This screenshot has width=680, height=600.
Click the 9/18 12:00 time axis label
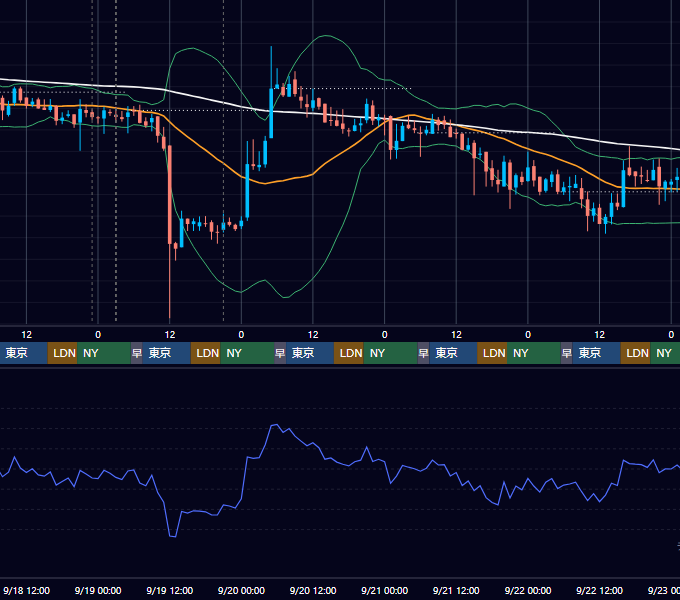pos(26,590)
